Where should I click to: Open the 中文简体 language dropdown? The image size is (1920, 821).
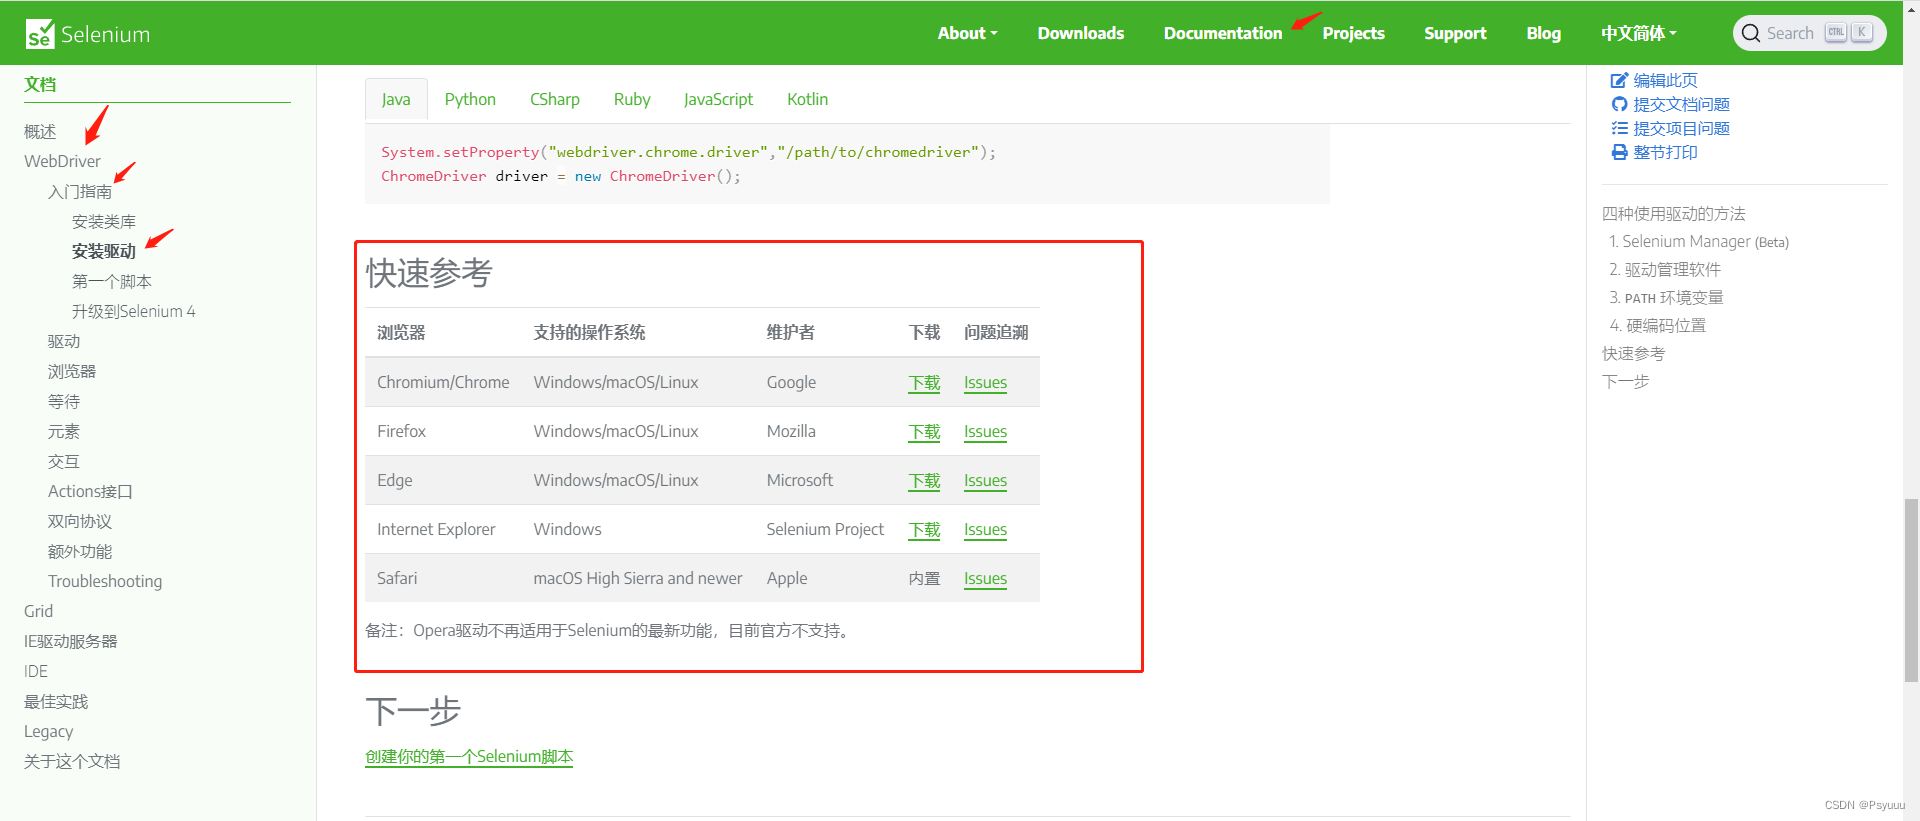1638,33
